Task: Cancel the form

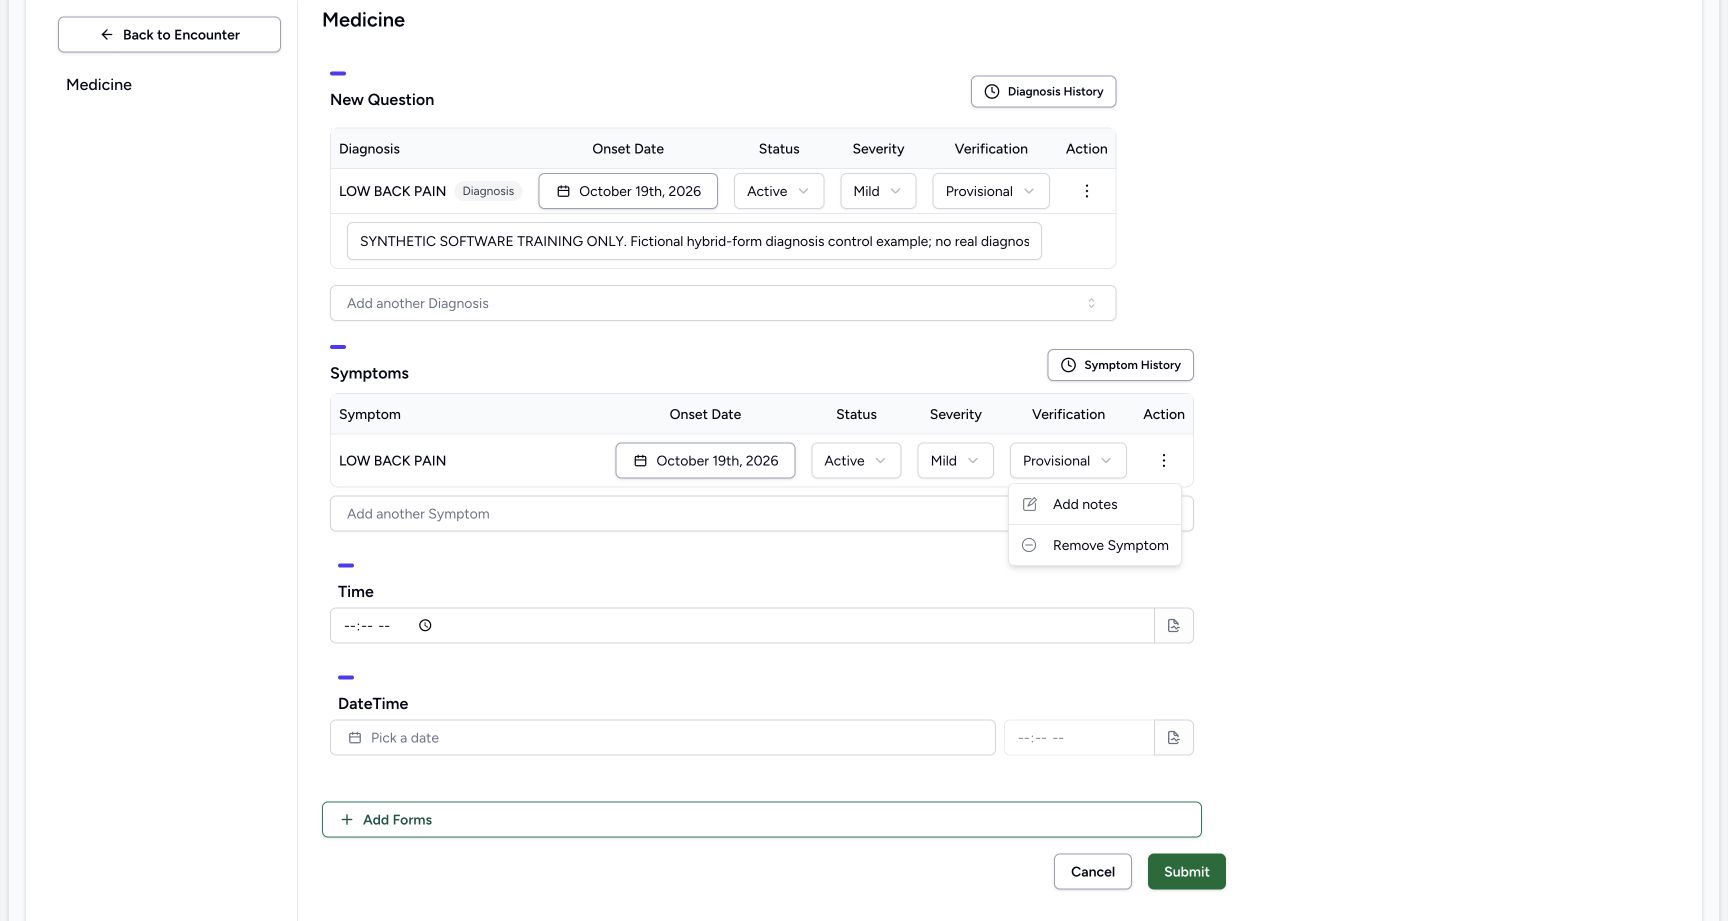Action: point(1092,872)
